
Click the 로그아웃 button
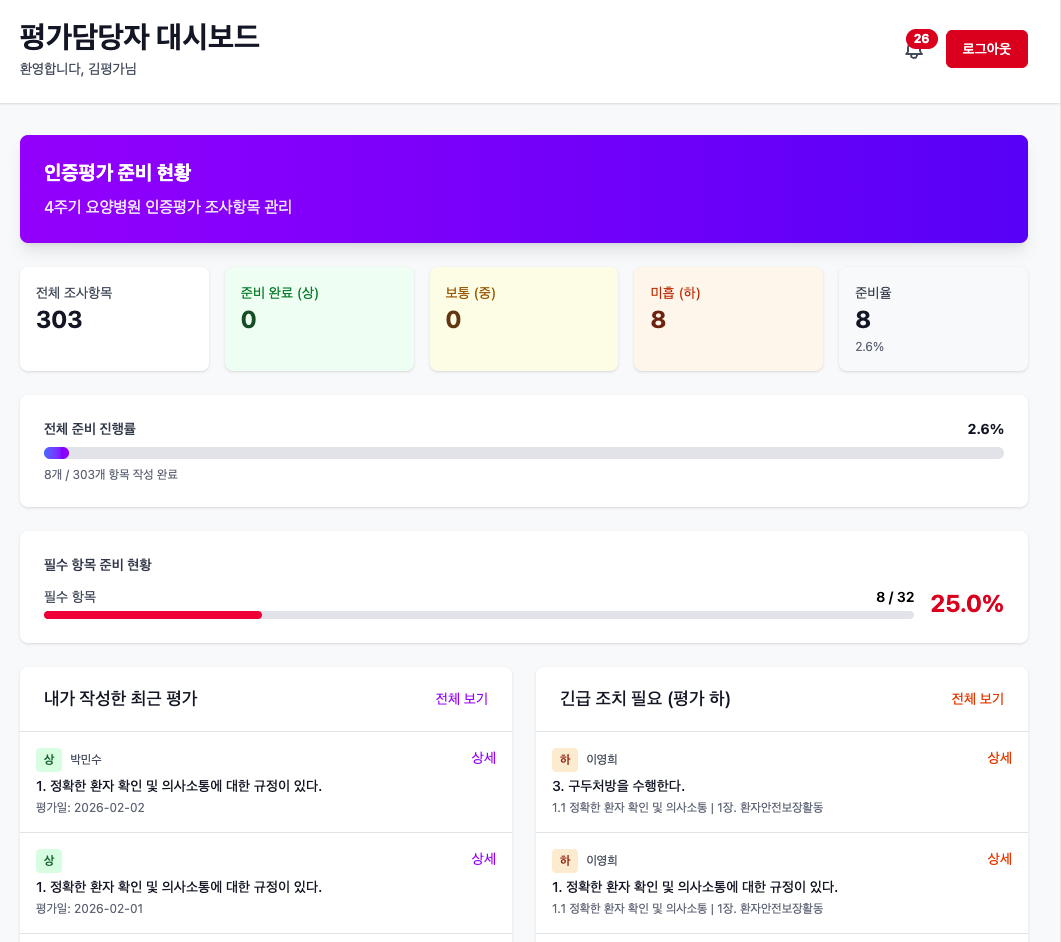pos(986,48)
